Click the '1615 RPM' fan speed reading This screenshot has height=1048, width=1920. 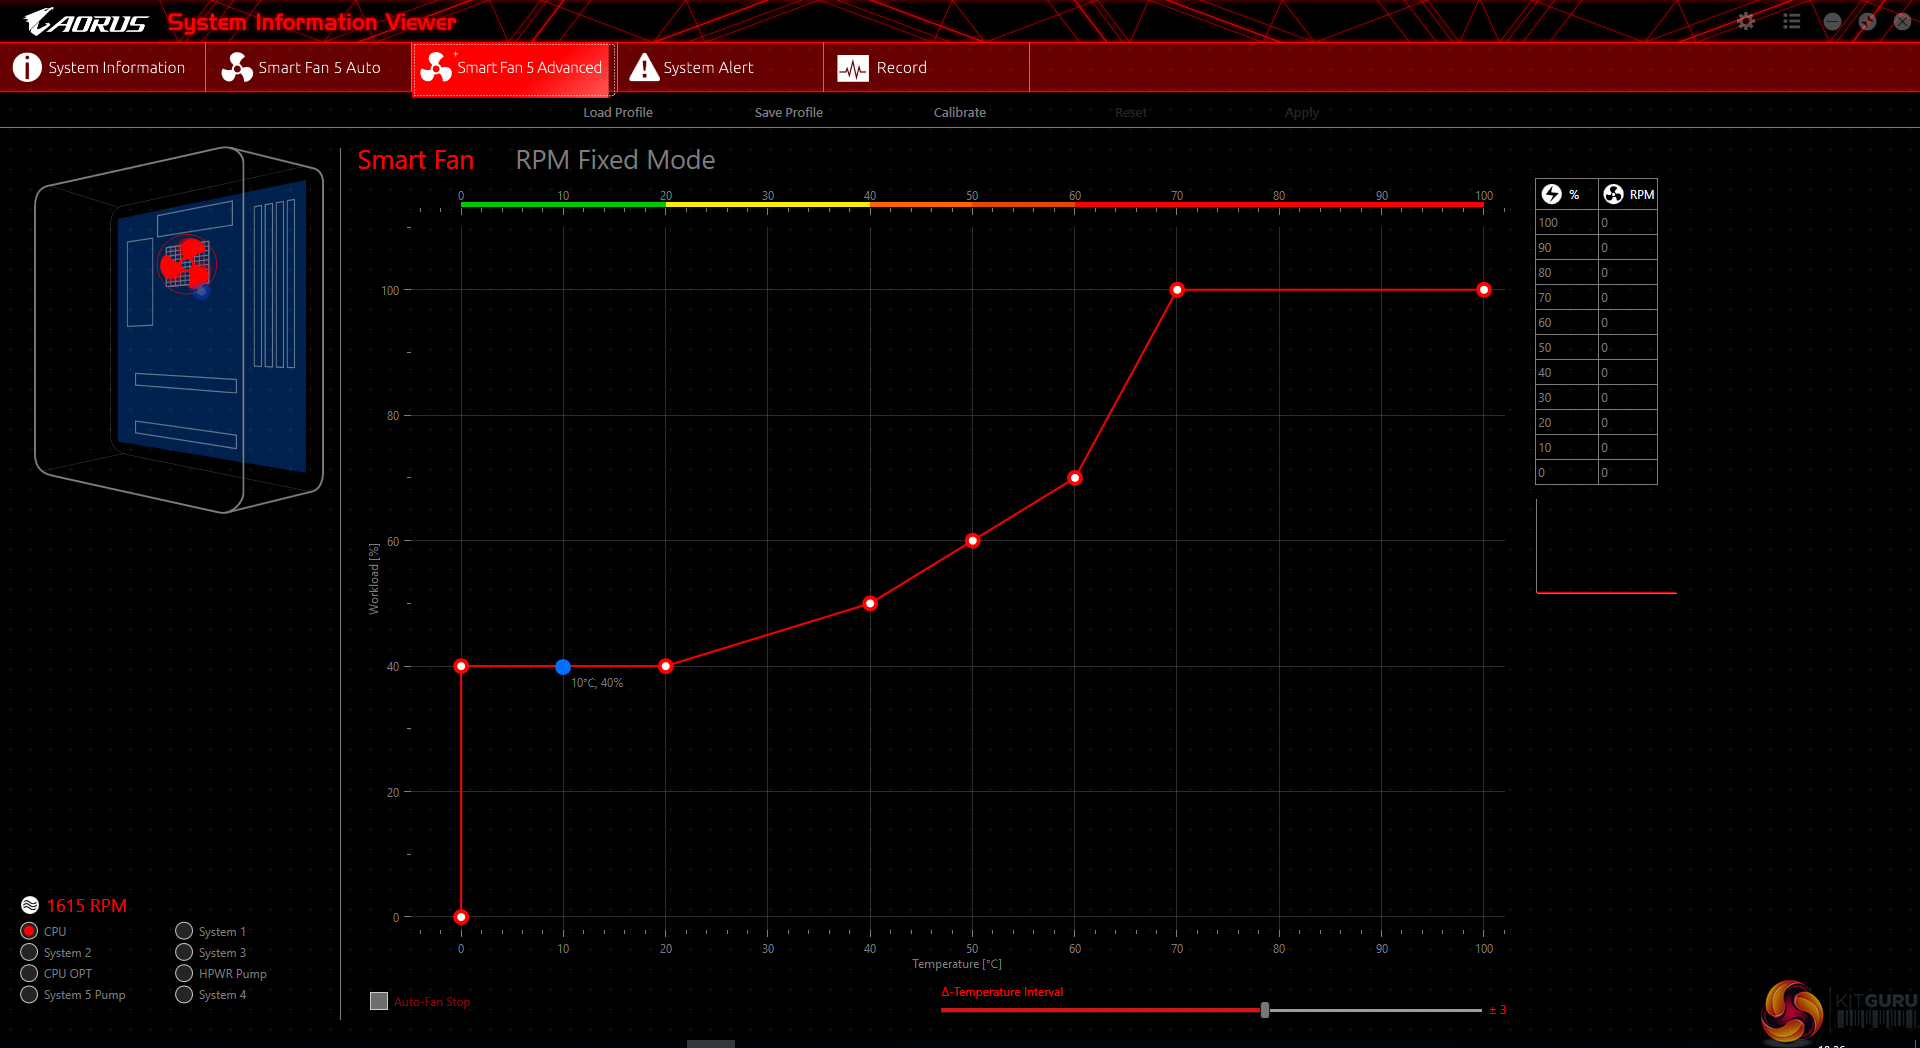[87, 905]
